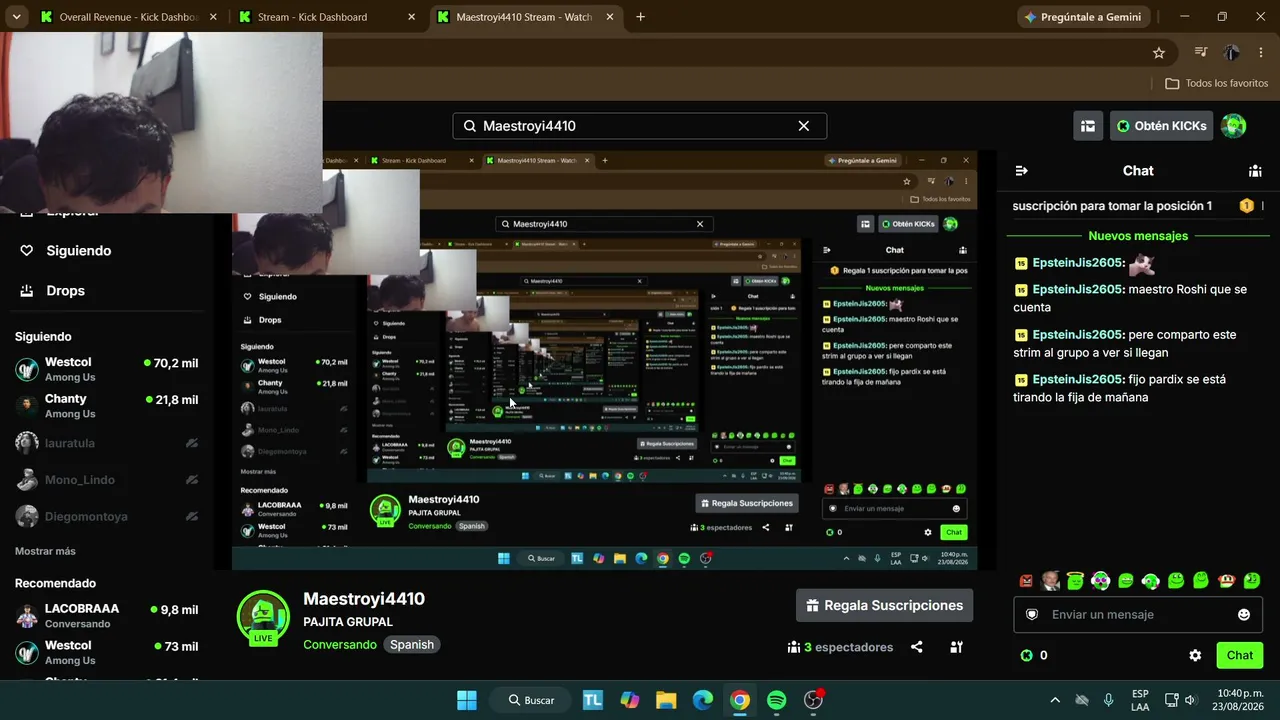Open the Mono_Lindo channel in the sidebar

[x=106, y=480]
